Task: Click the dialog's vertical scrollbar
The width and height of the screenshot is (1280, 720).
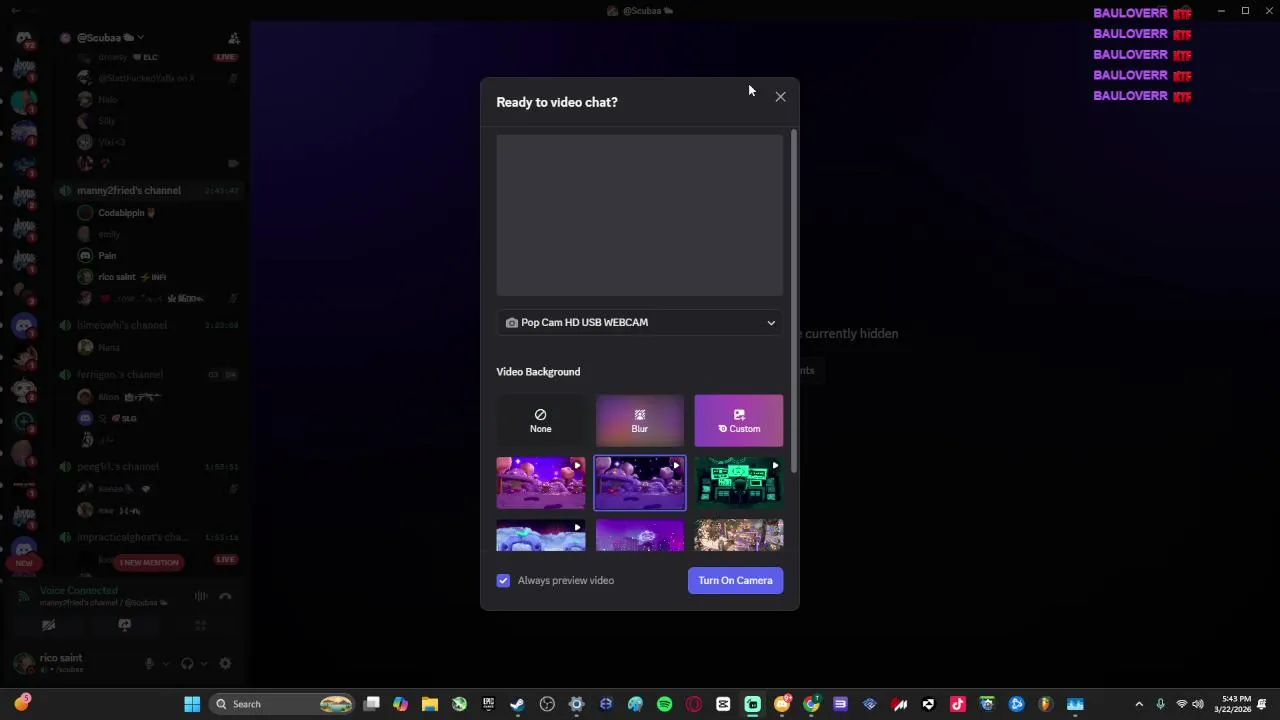Action: 794,300
